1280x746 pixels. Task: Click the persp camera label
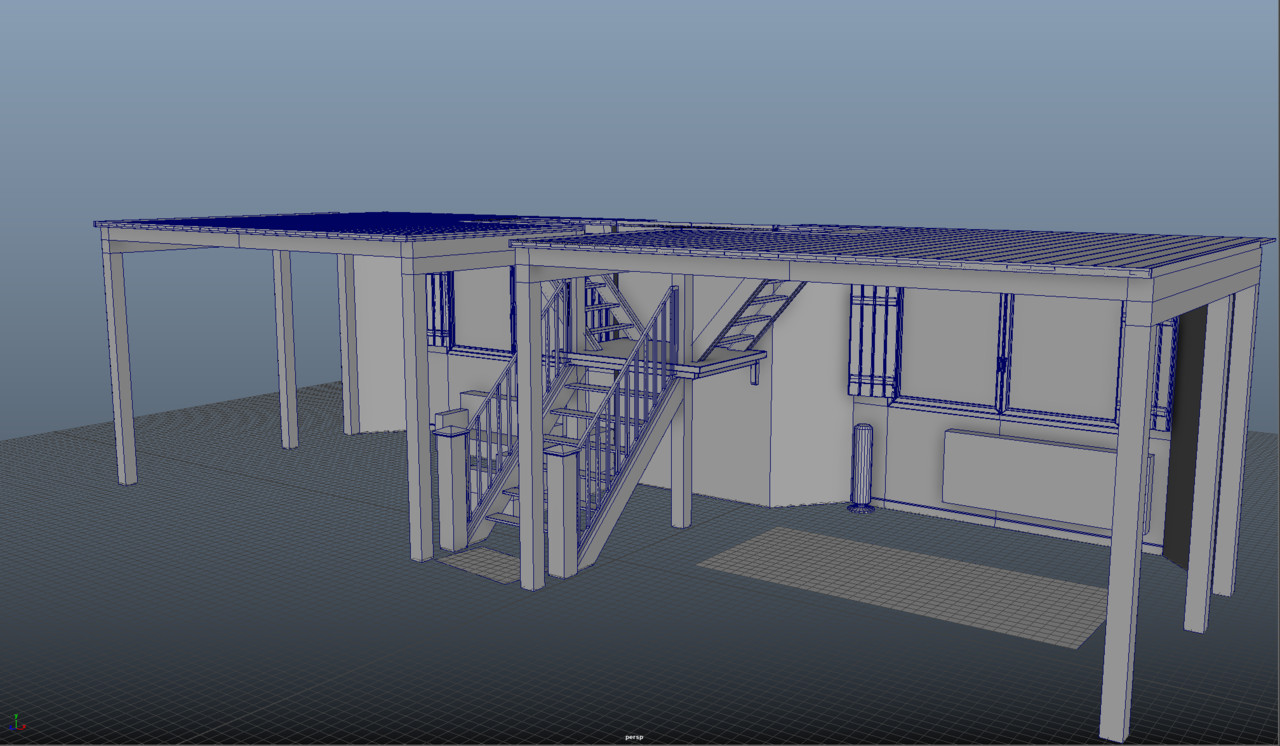tap(634, 737)
